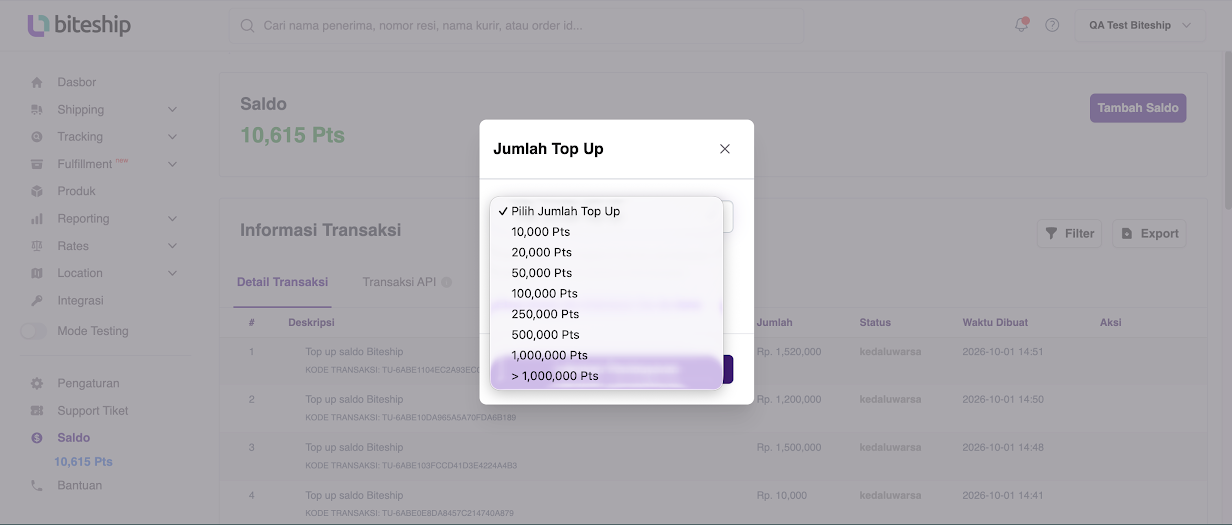Click the Transaksi API info icon

[x=447, y=282]
